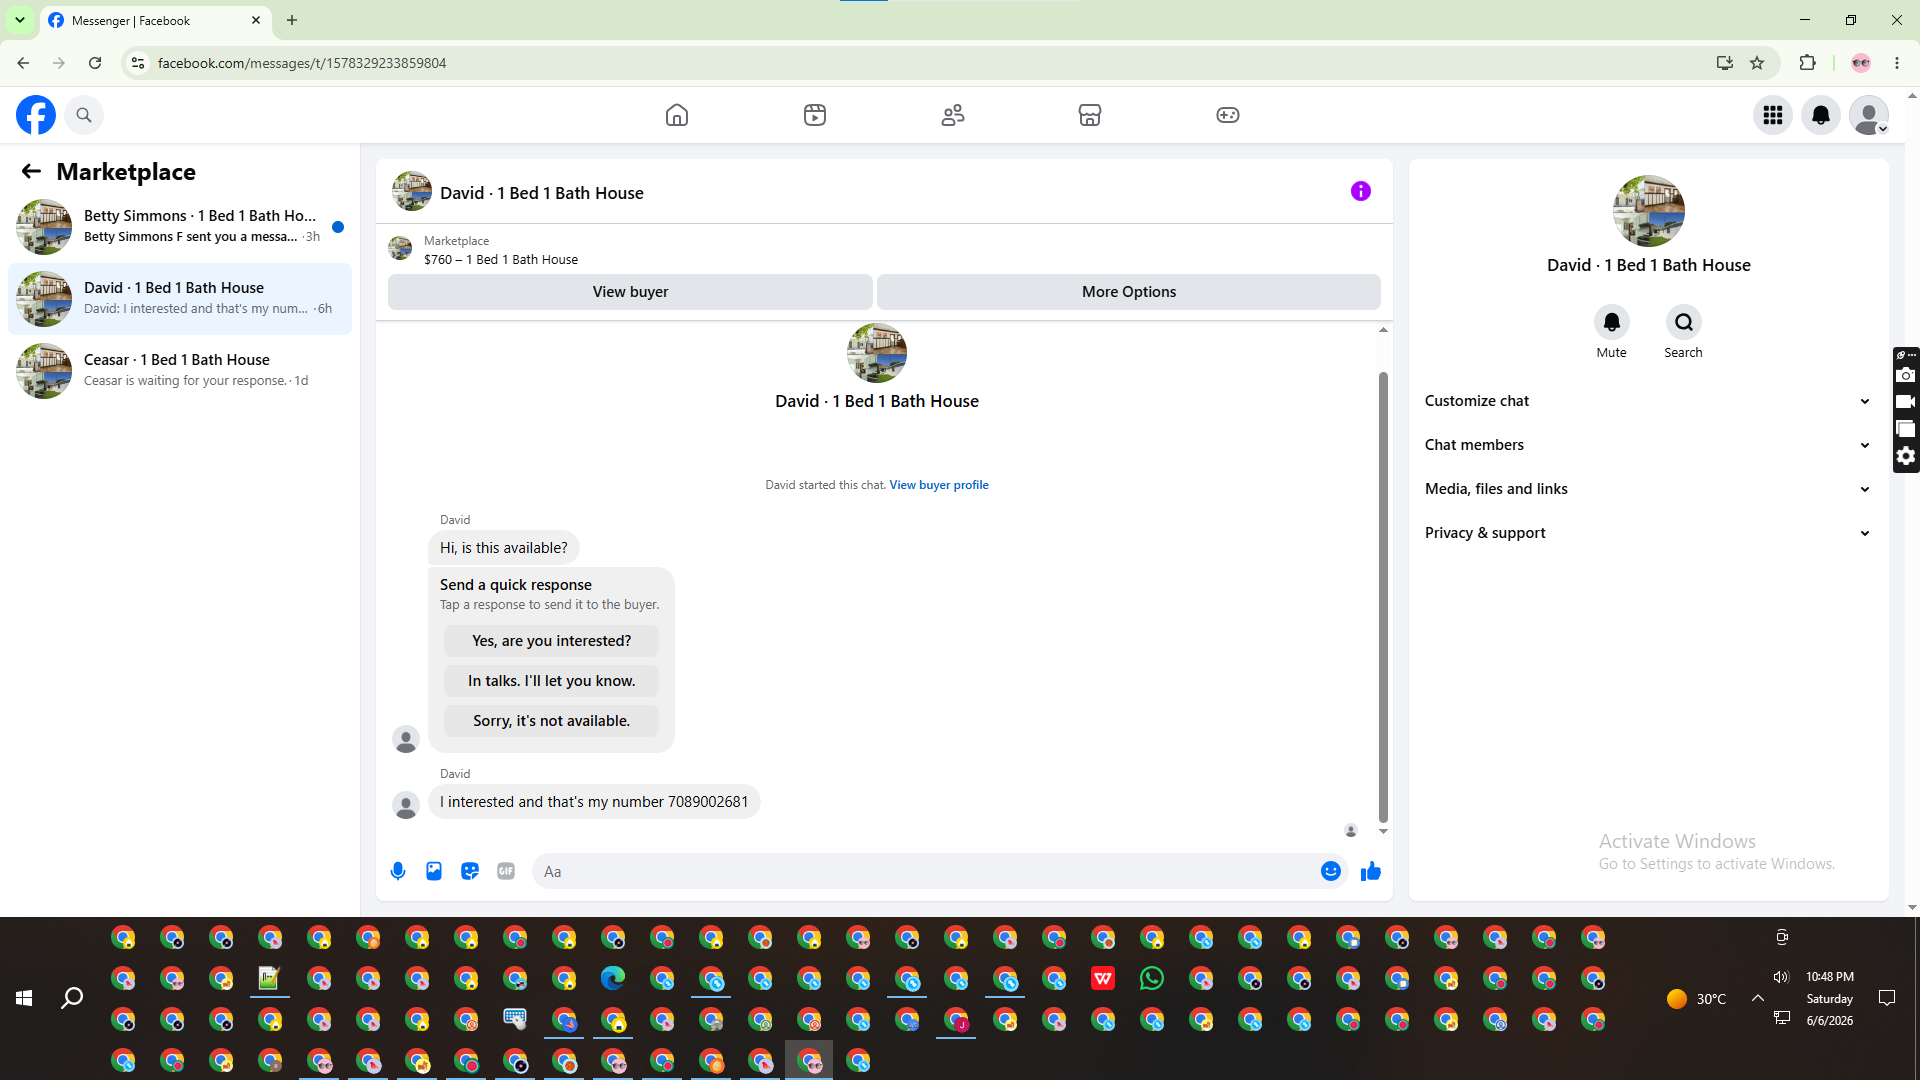The image size is (1920, 1080).
Task: View site information icon in address bar
Action: (138, 63)
